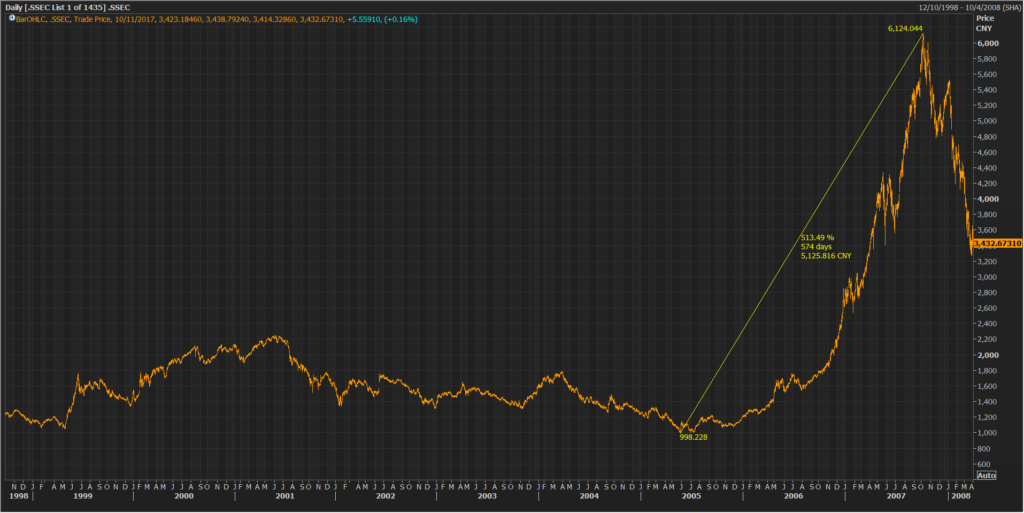
Task: Click the 2005 year label on time axis
Action: [691, 496]
